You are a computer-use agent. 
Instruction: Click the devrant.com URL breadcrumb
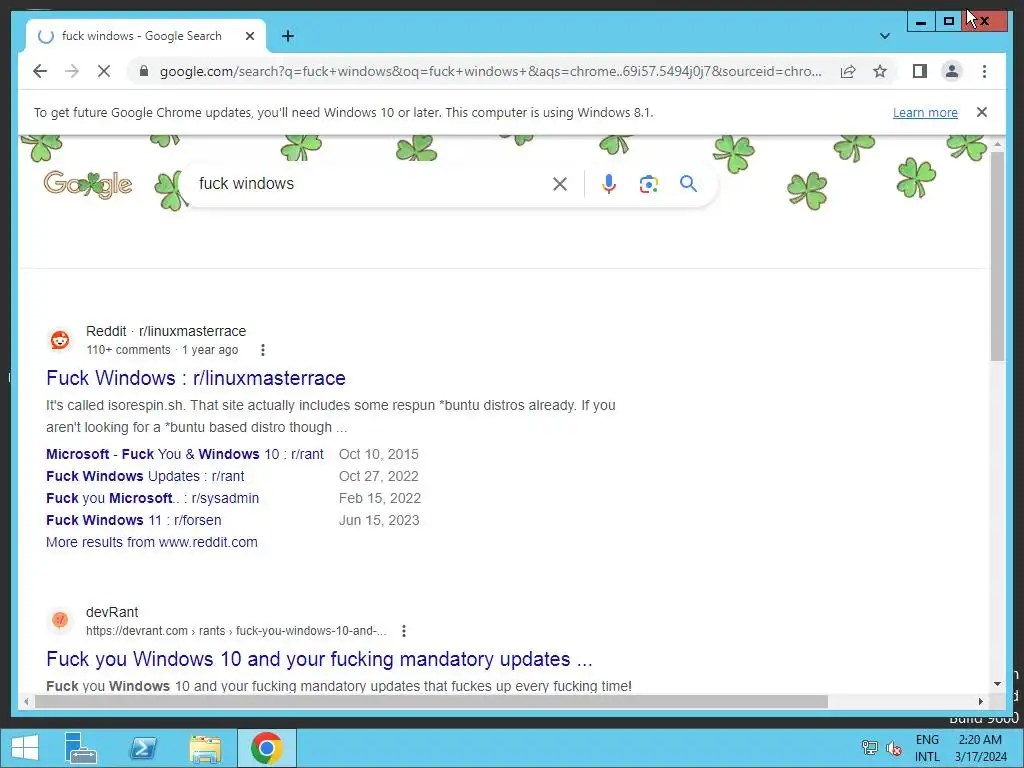click(236, 631)
